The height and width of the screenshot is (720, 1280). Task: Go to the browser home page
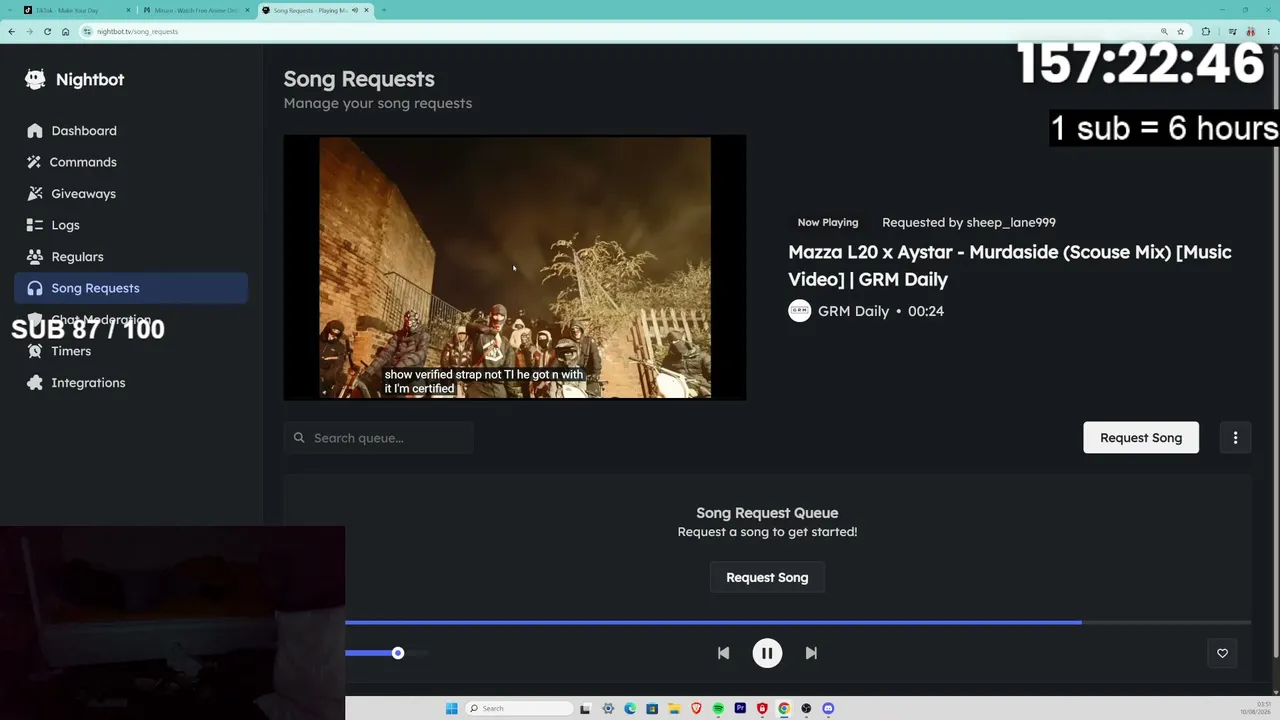click(65, 32)
